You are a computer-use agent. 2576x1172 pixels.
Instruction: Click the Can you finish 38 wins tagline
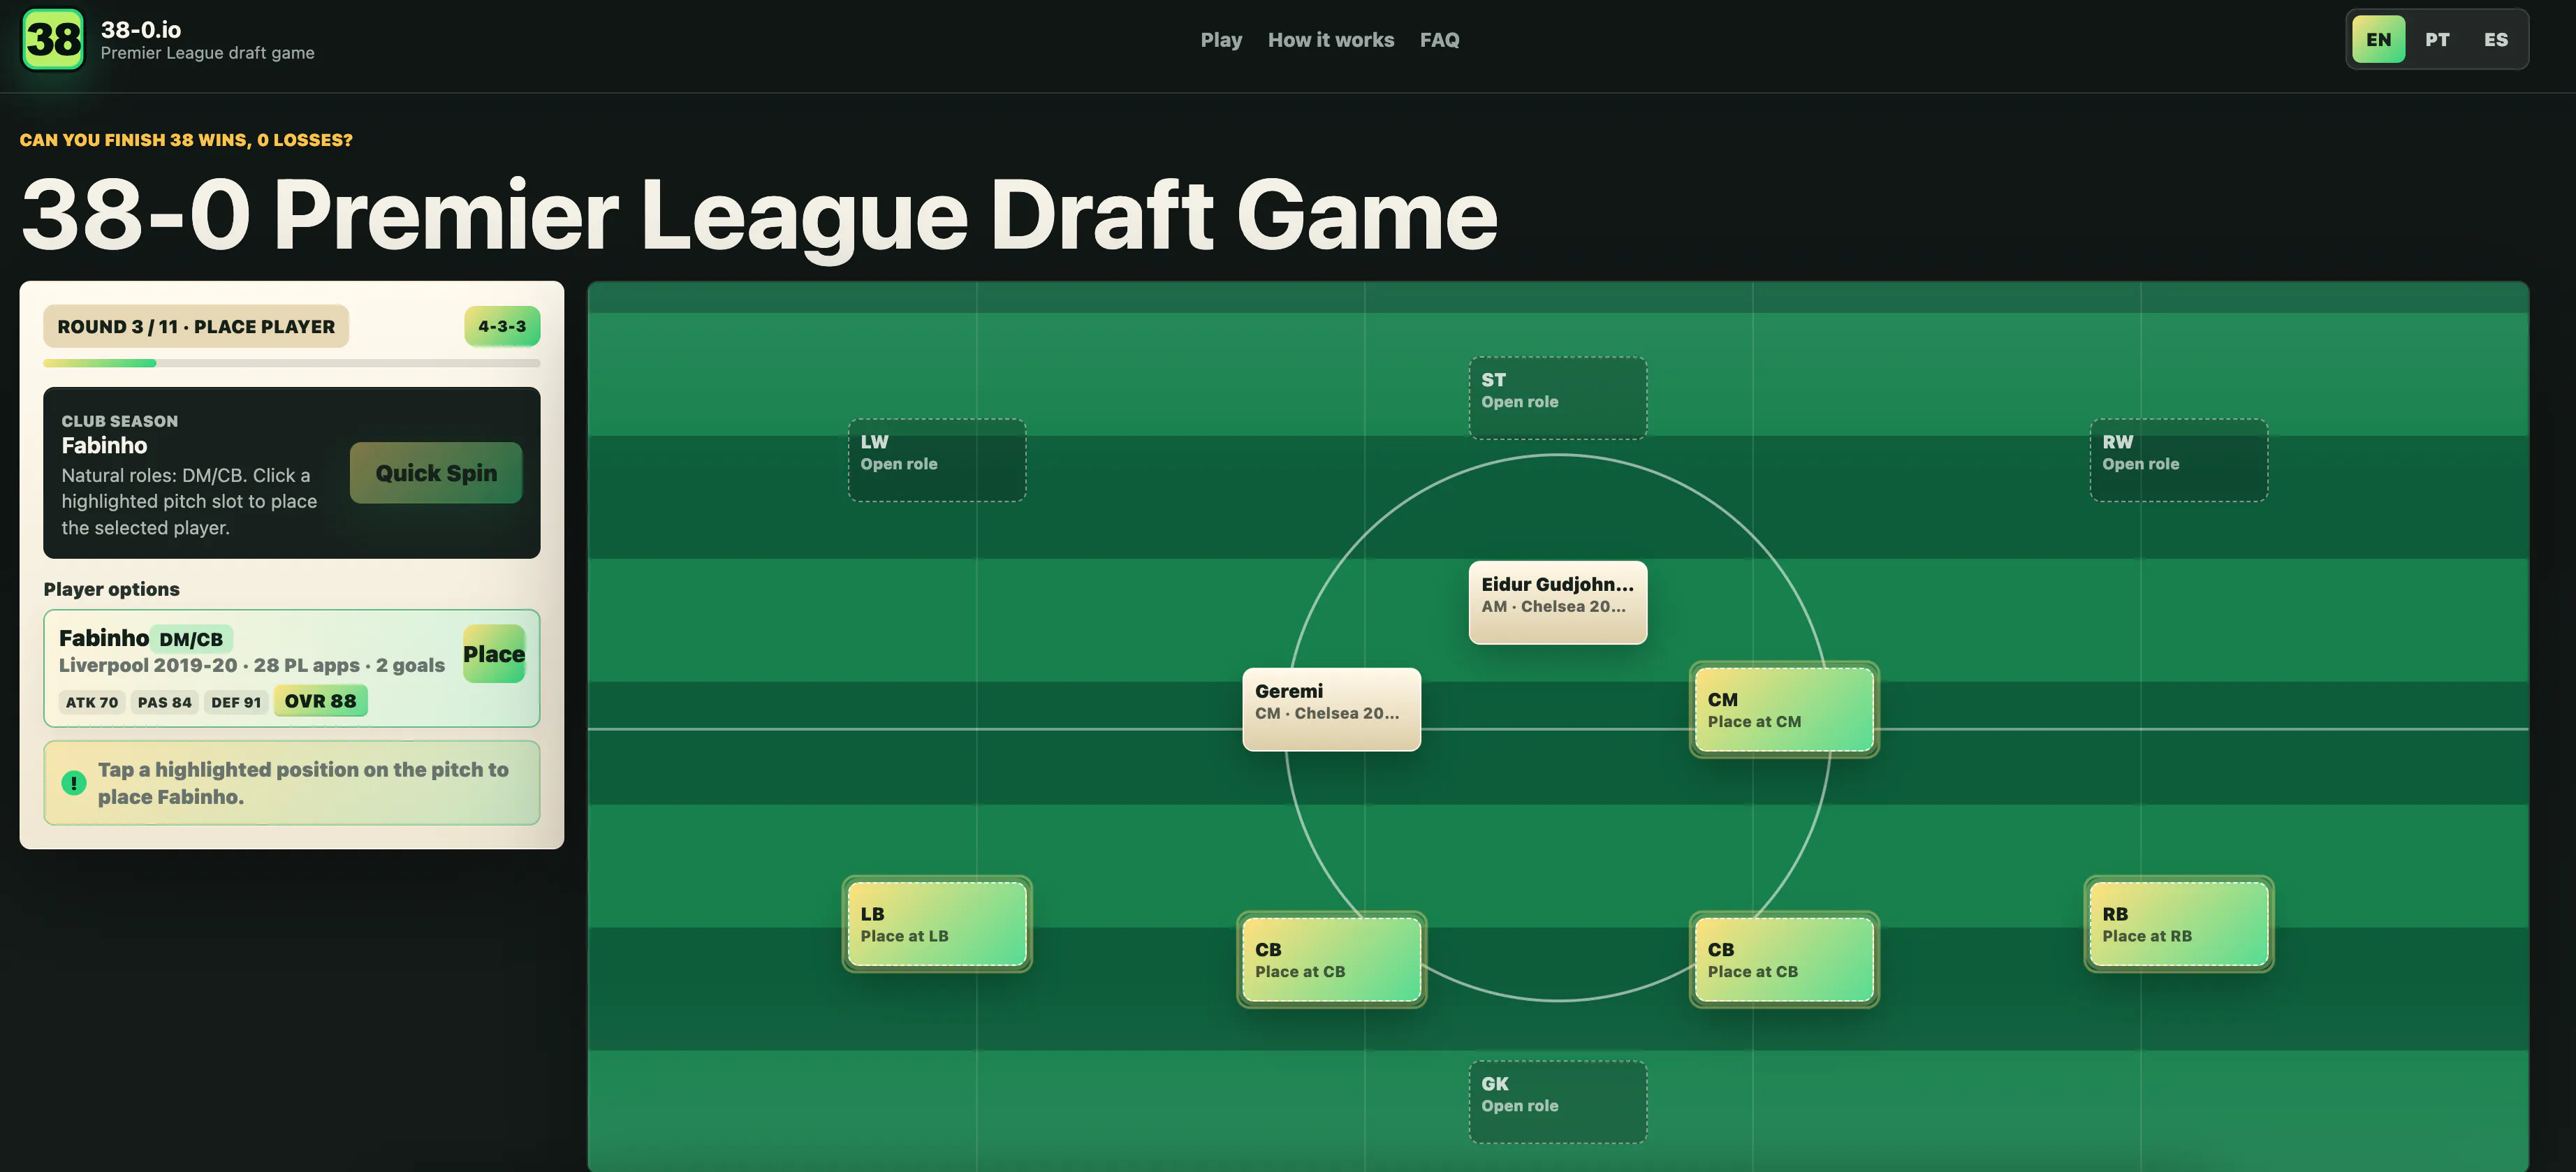pos(186,140)
